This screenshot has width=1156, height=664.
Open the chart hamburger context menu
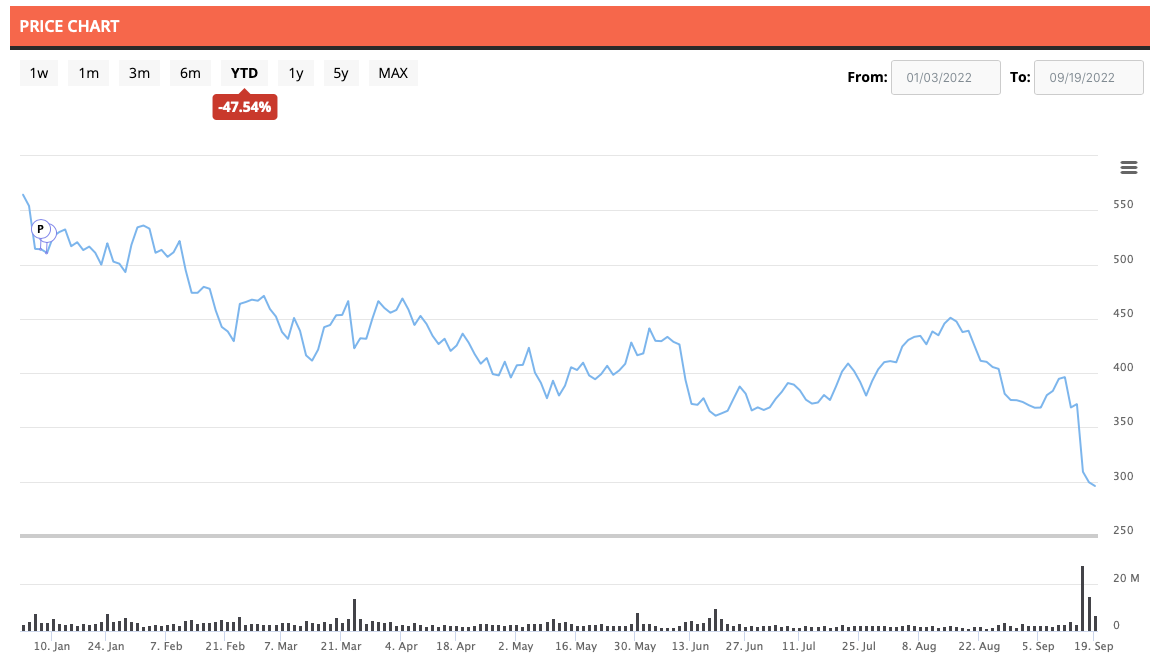tap(1129, 167)
